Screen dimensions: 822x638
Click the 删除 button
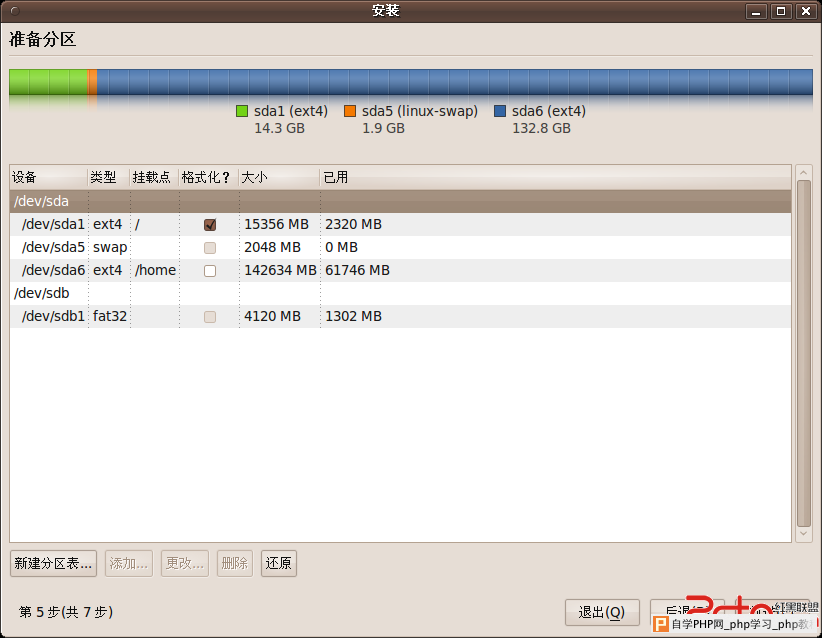235,564
